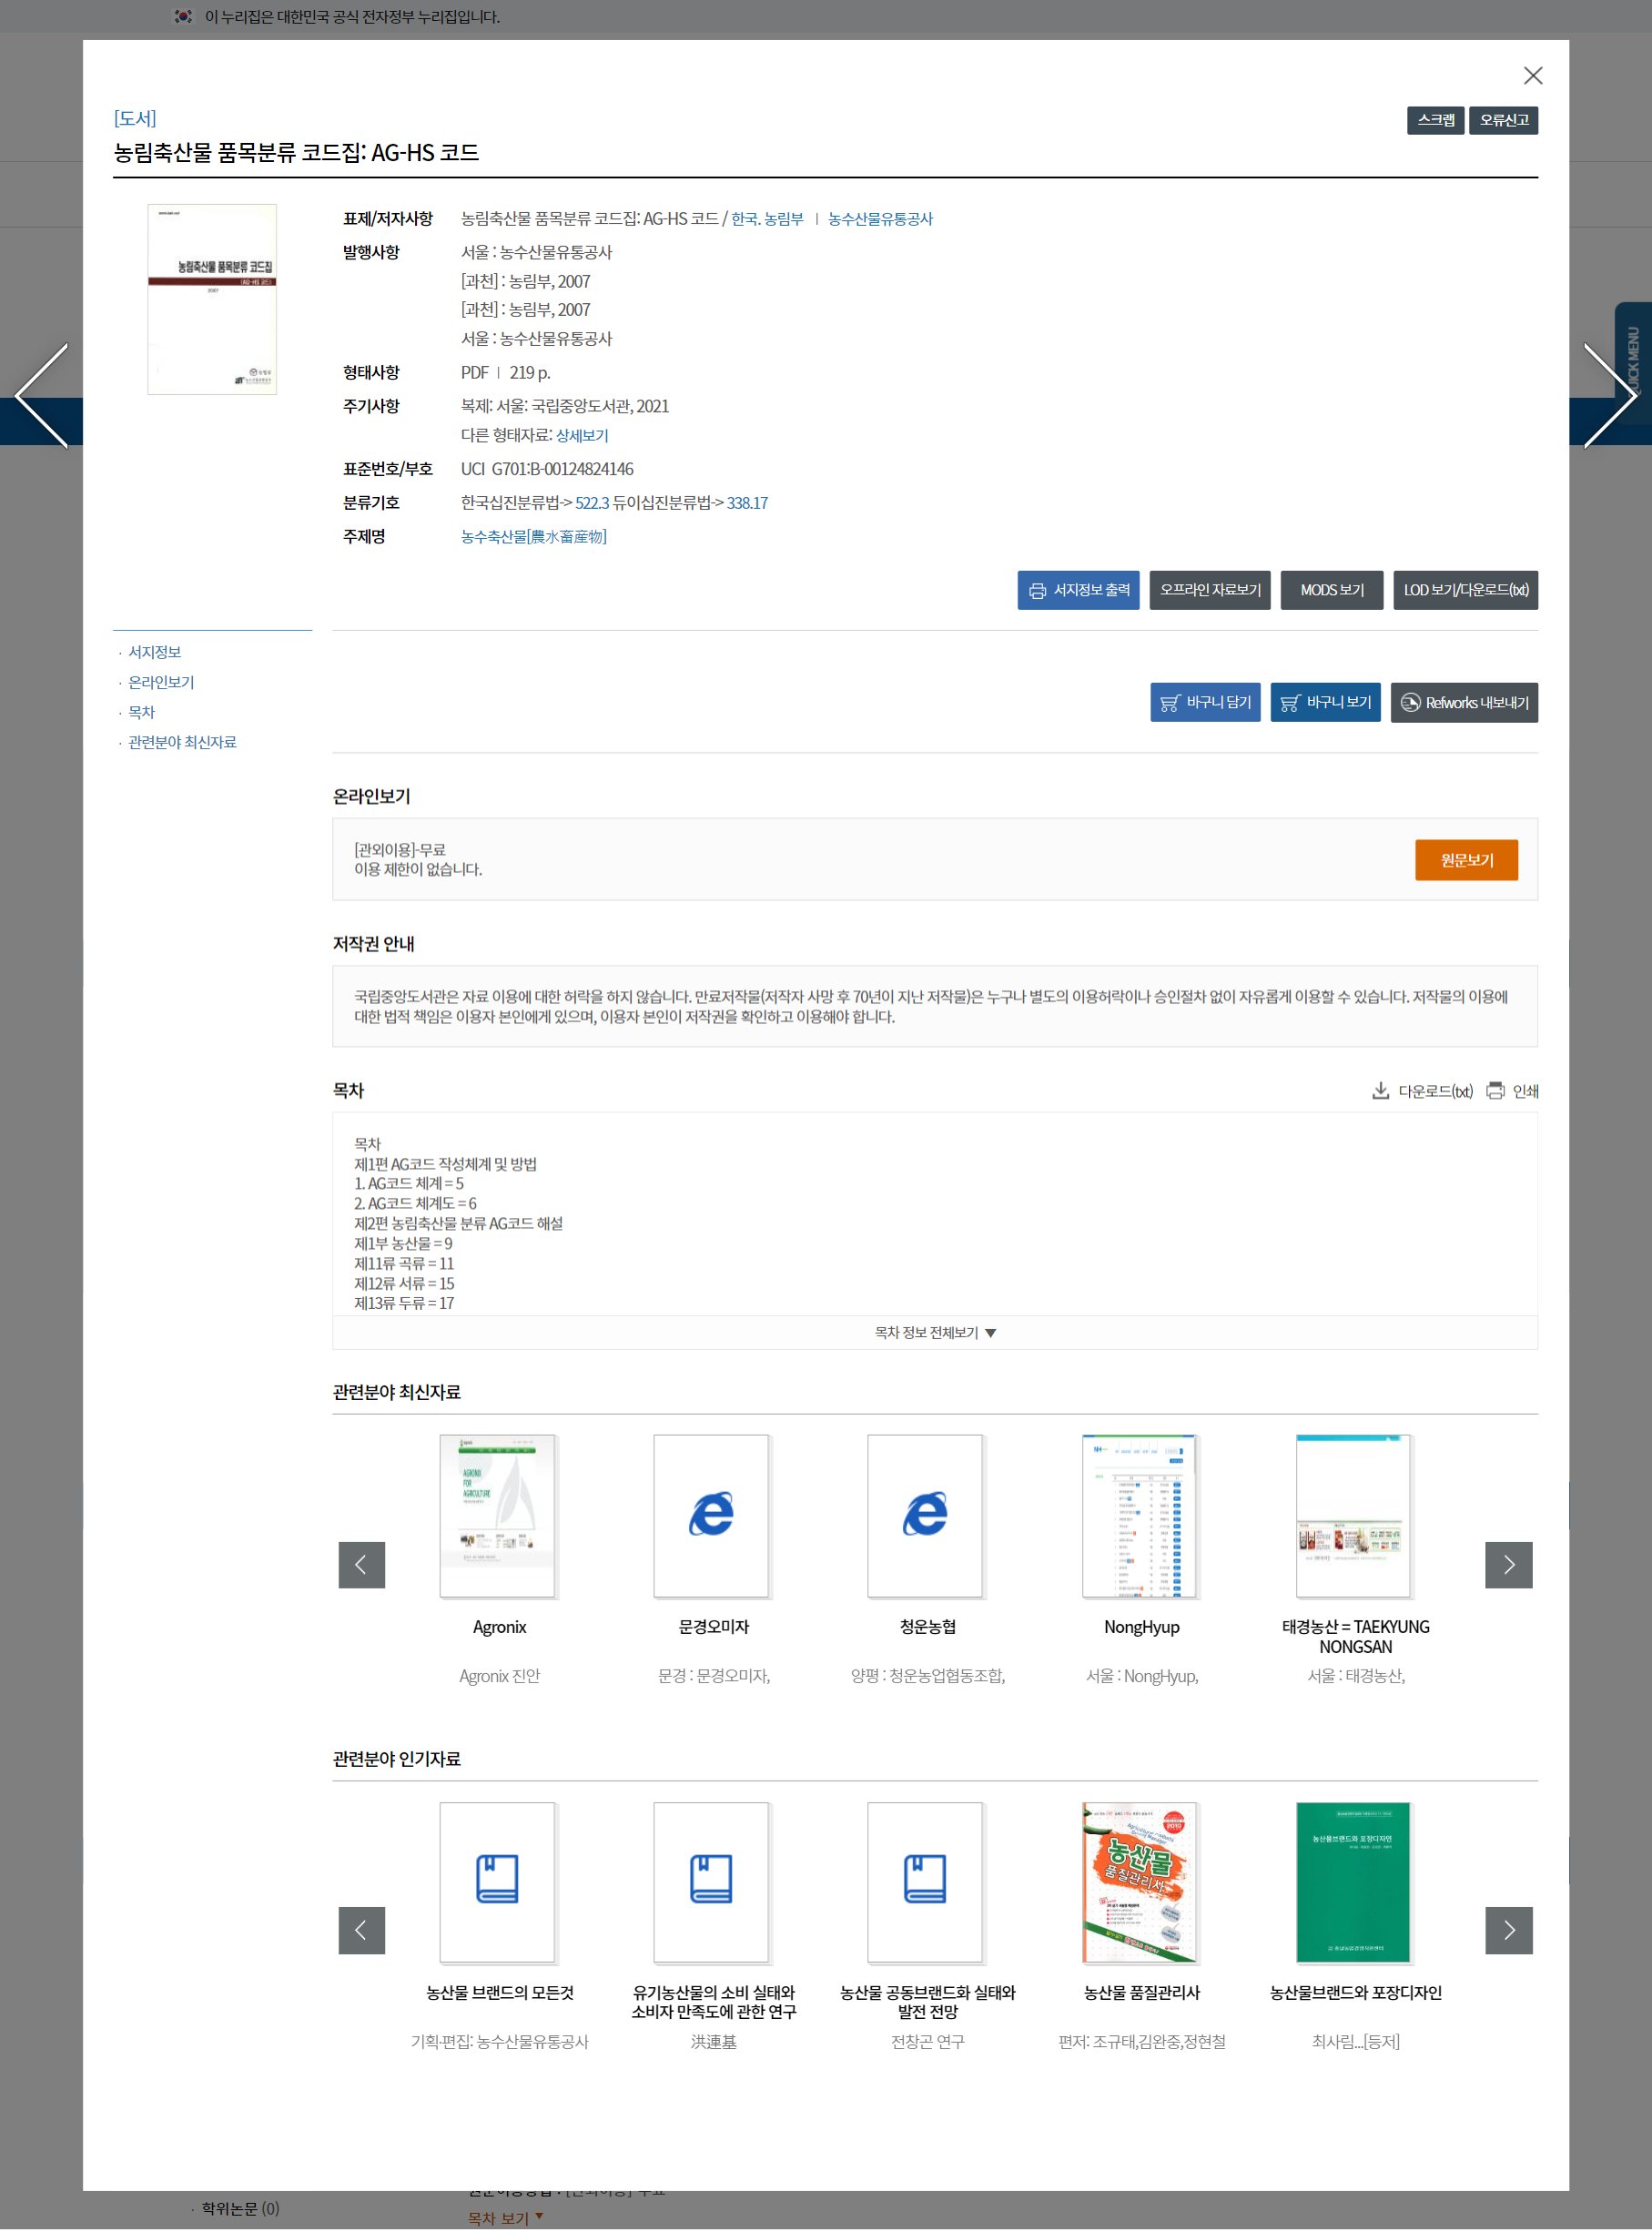View basket (바구니 보기)
This screenshot has width=1652, height=2232.
(1324, 703)
